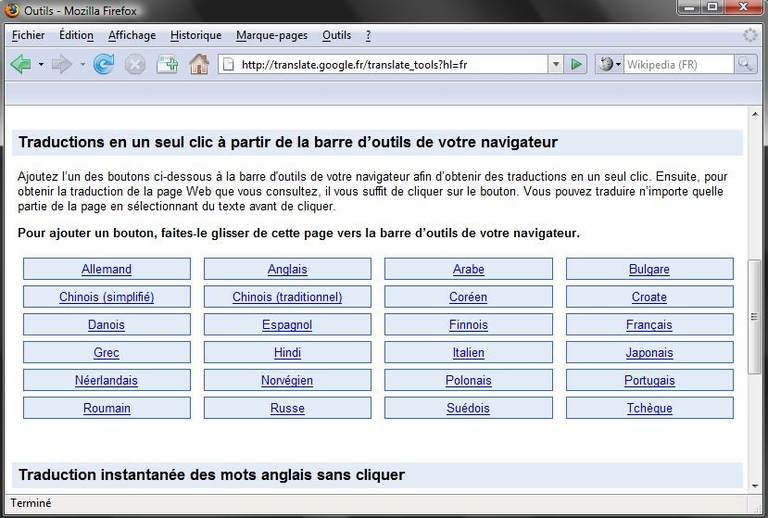The width and height of the screenshot is (768, 518).
Task: Open a new tab with the plus-page icon
Action: [x=167, y=64]
